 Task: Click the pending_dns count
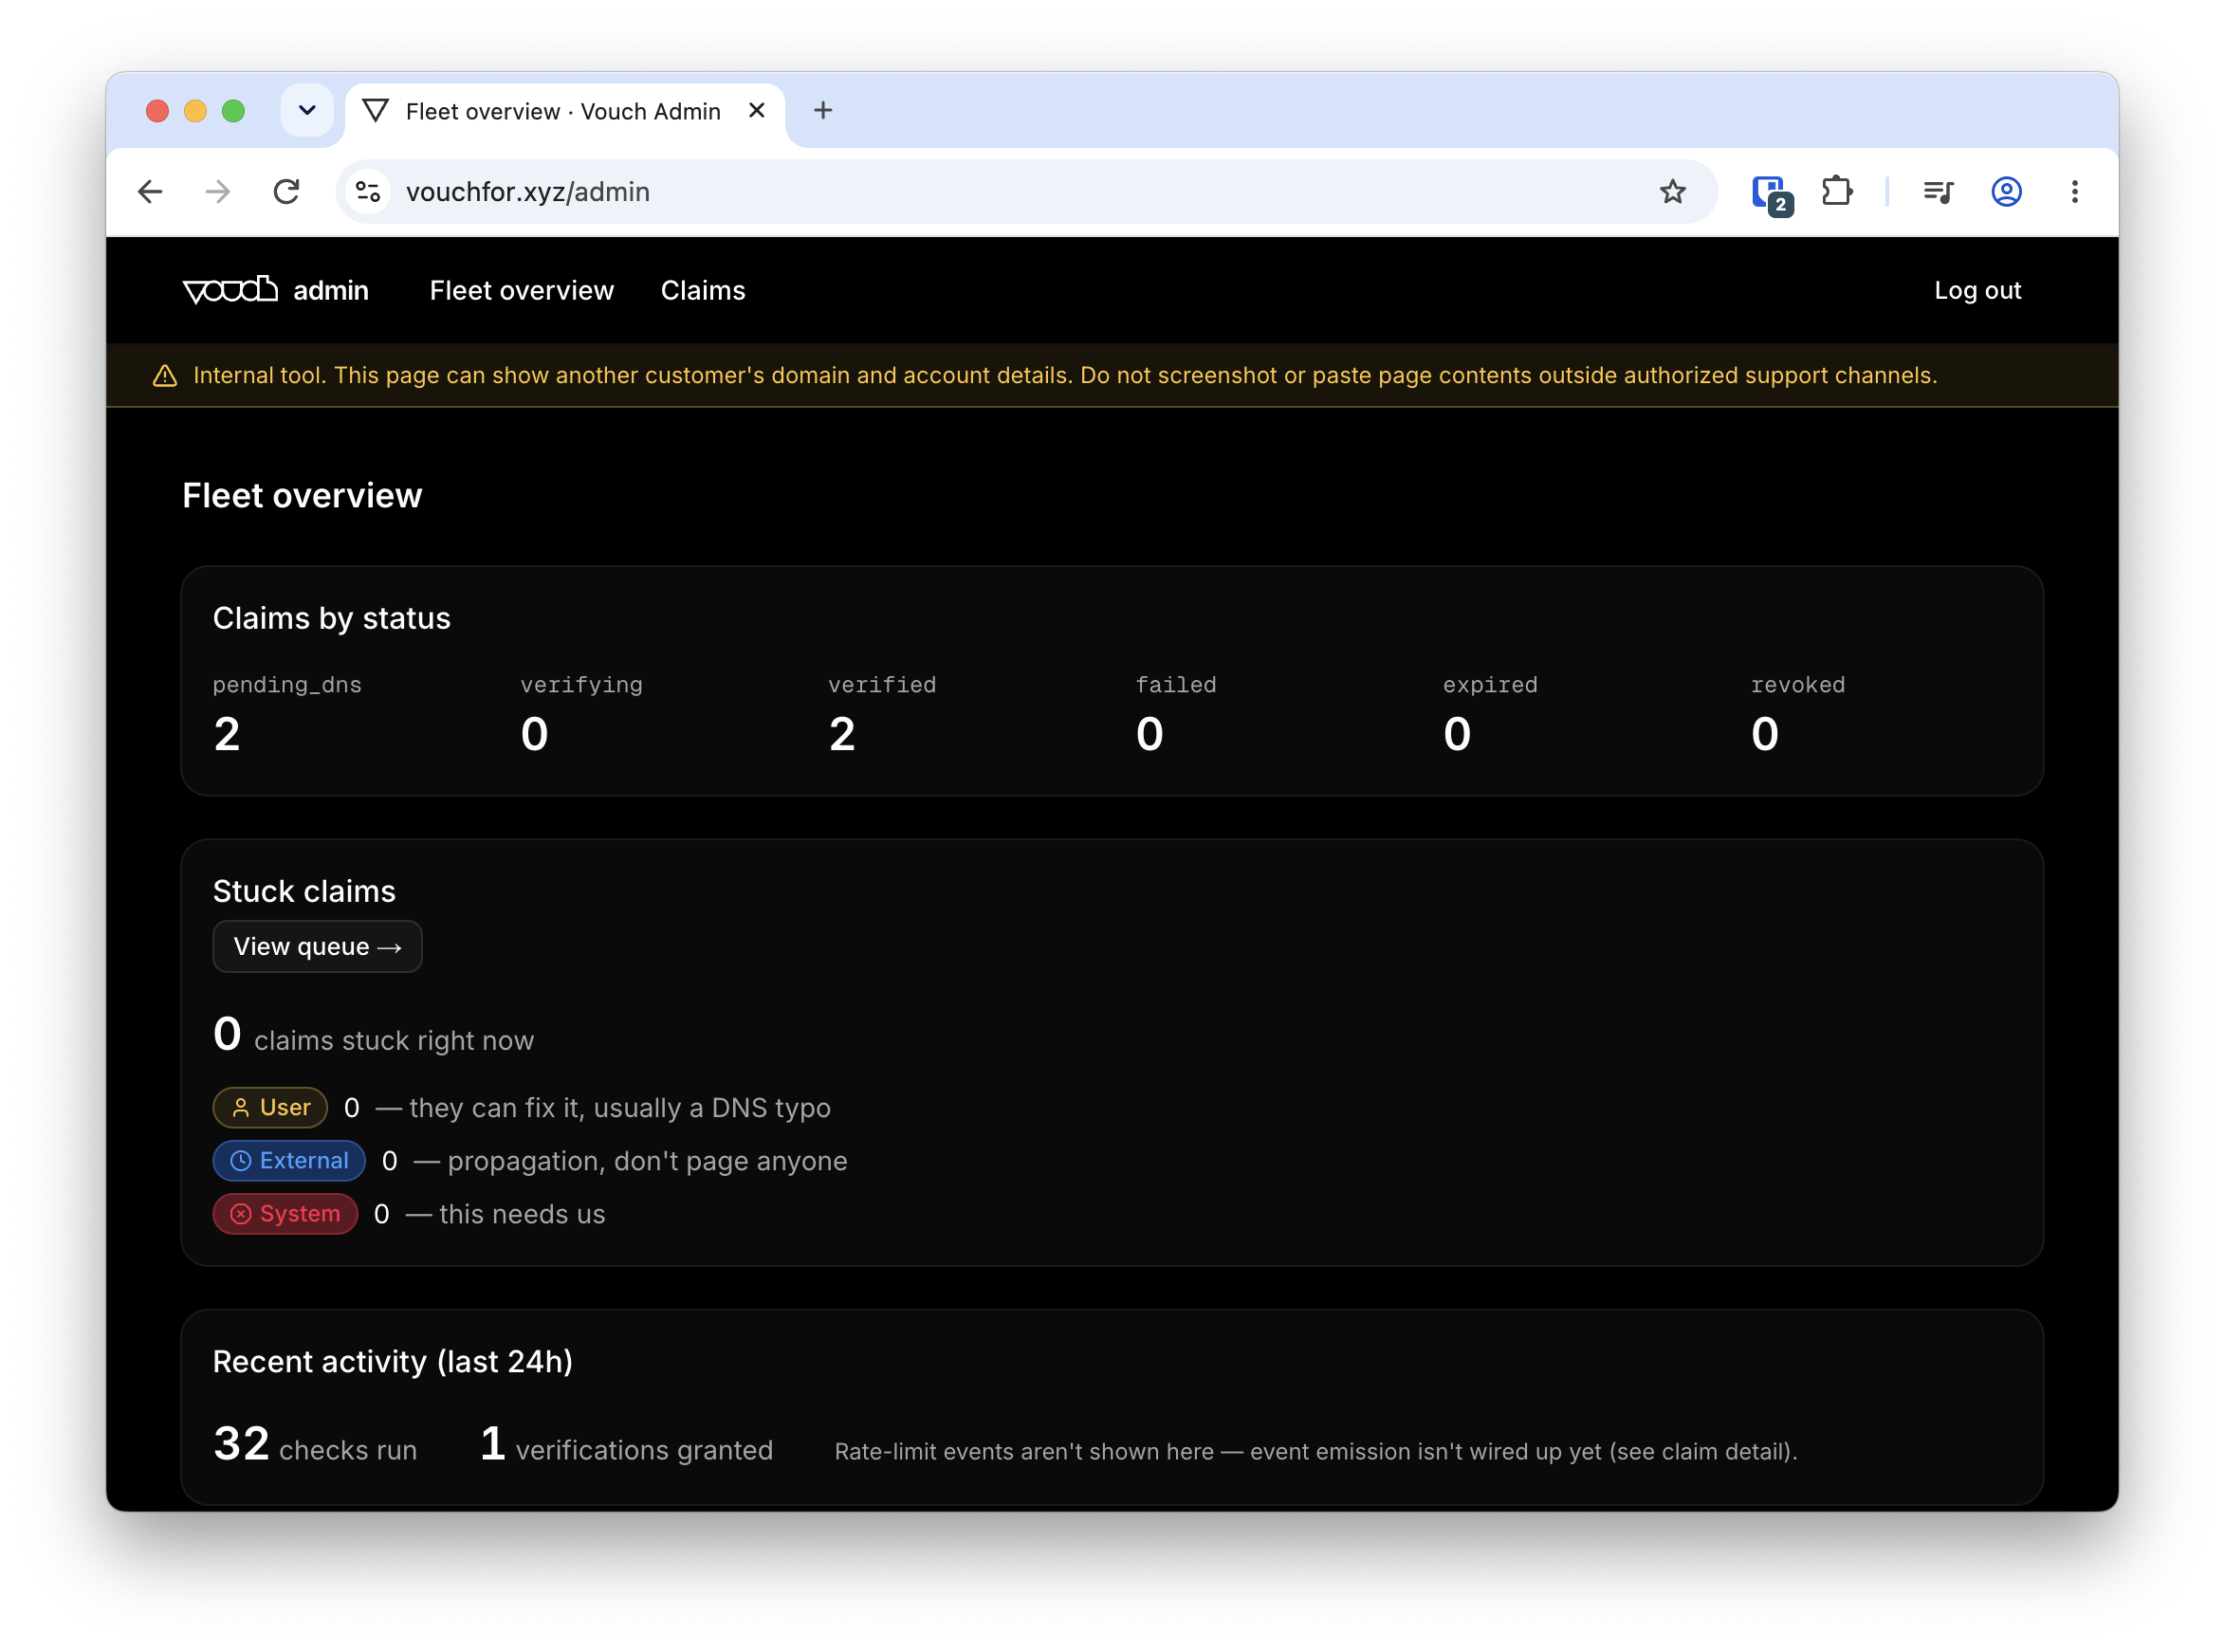coord(227,734)
